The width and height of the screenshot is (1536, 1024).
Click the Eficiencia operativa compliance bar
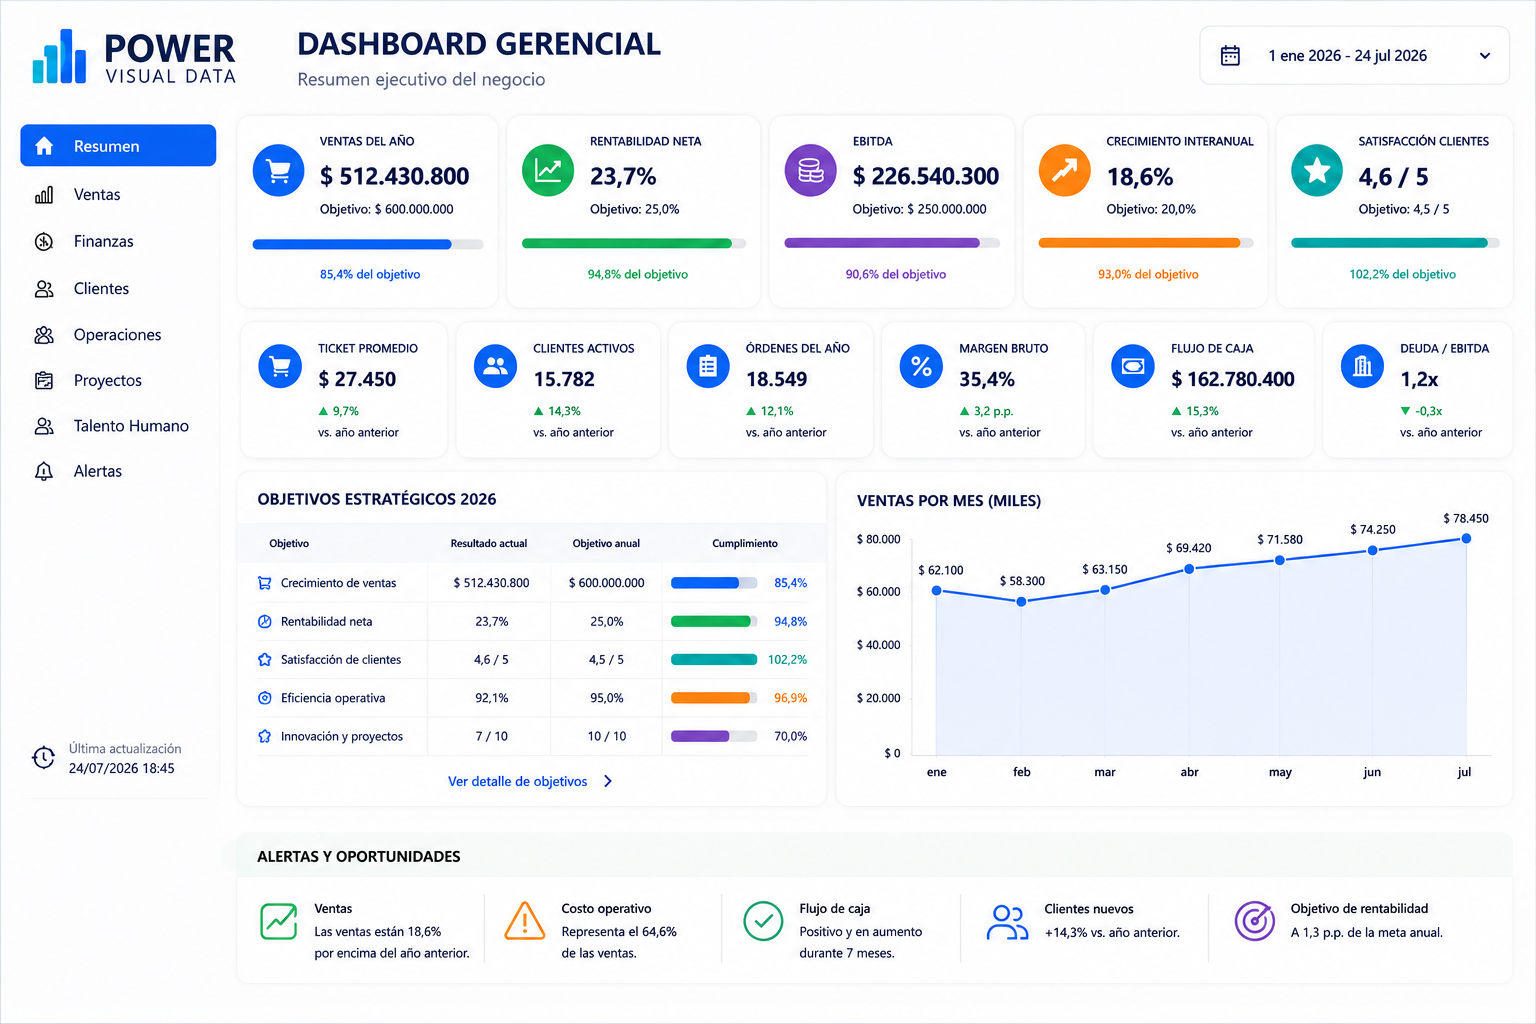coord(714,698)
